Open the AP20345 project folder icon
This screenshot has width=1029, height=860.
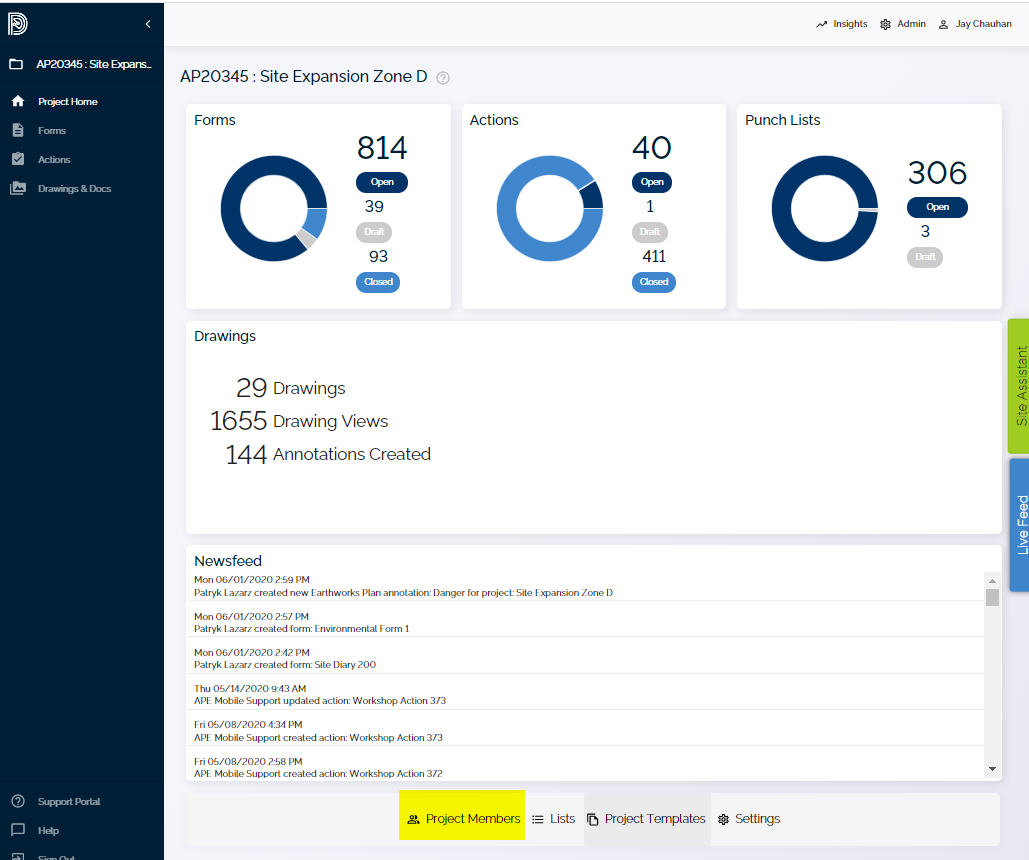[16, 64]
